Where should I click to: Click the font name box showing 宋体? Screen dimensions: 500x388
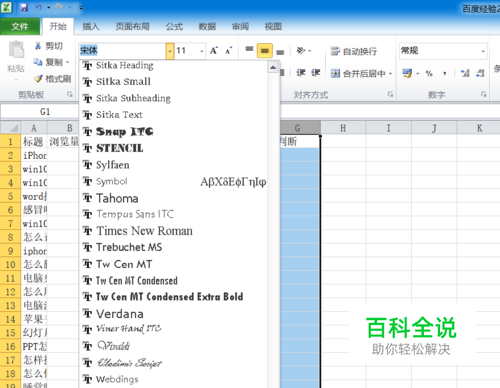pyautogui.click(x=122, y=51)
